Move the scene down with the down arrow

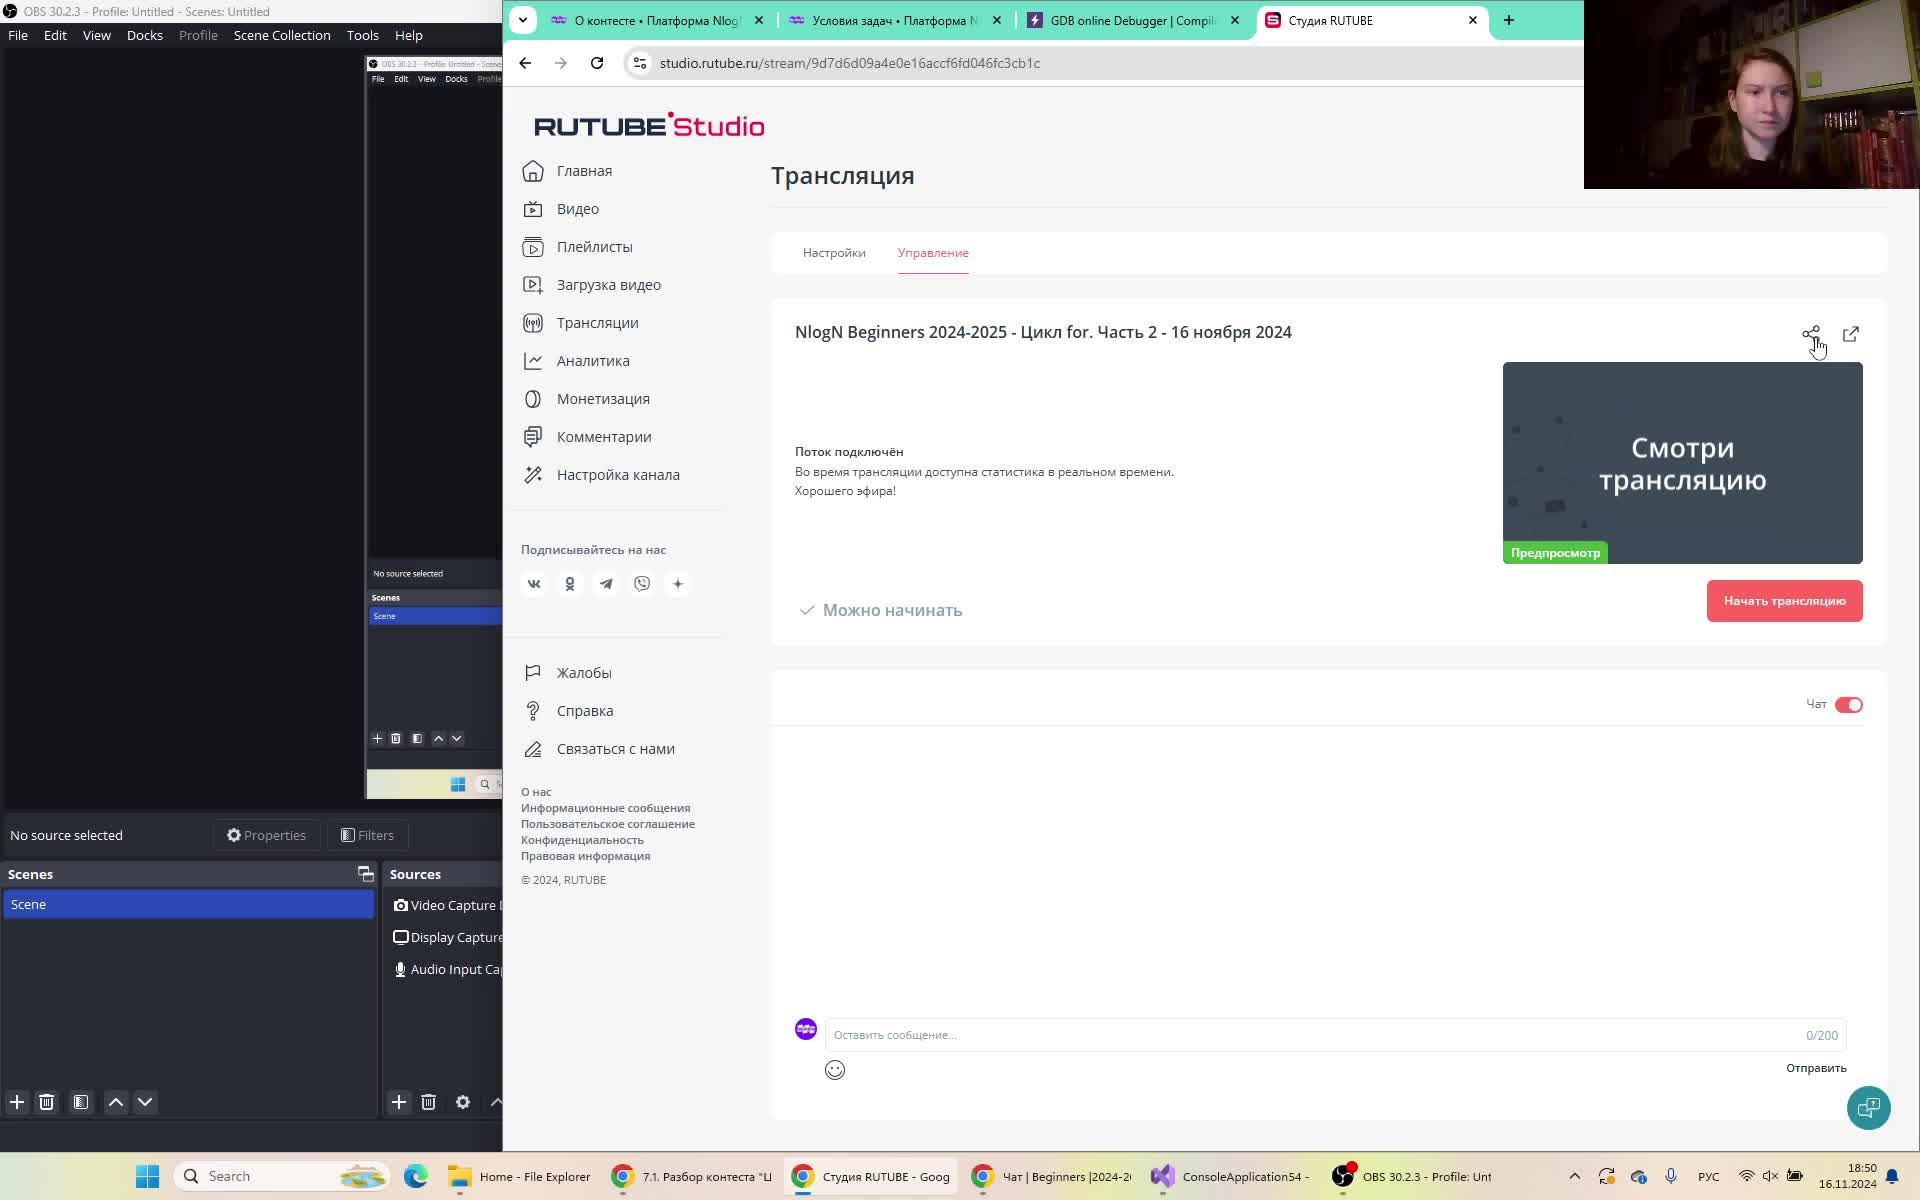pos(145,1102)
